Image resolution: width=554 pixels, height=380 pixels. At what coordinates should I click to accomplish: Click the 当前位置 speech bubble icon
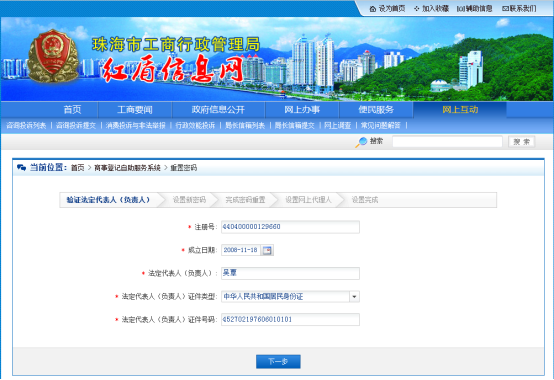pos(21,167)
